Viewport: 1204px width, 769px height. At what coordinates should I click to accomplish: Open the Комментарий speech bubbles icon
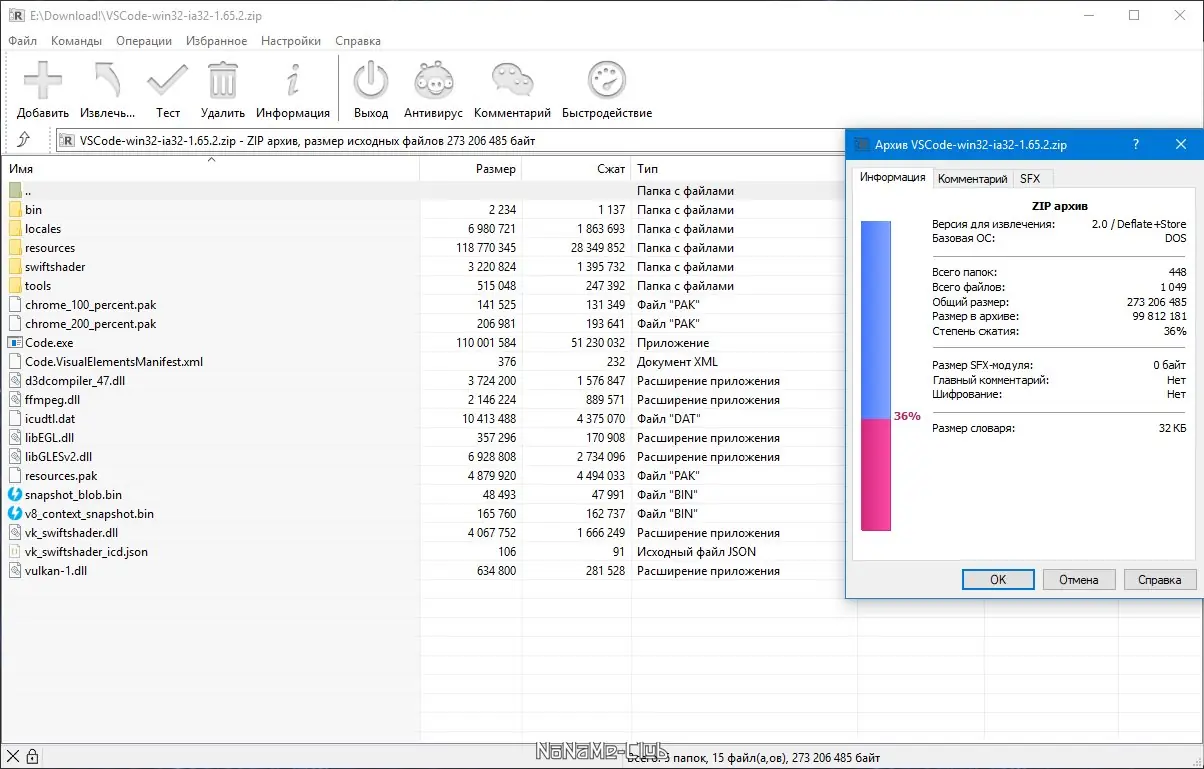pos(512,80)
